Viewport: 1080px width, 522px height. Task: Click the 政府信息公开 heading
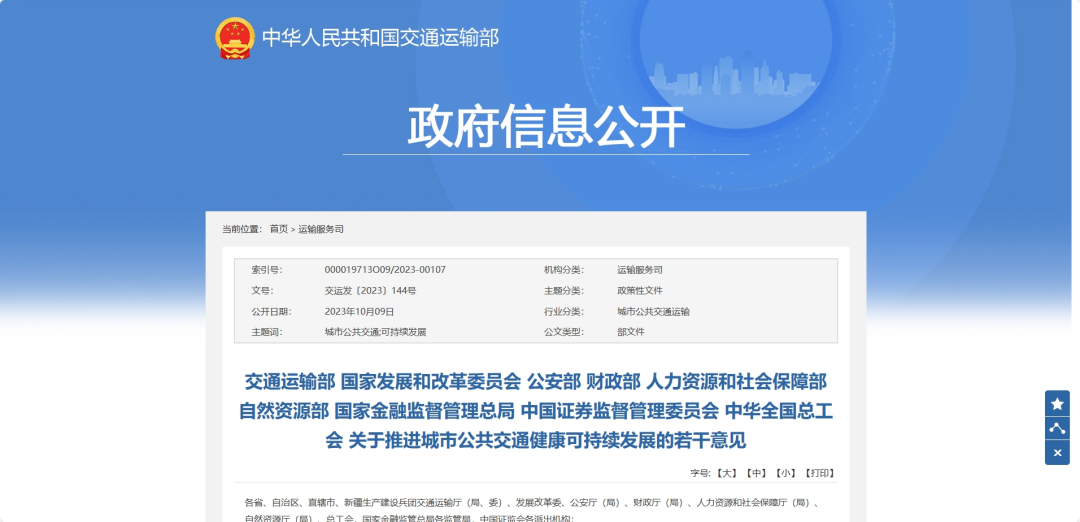(546, 127)
